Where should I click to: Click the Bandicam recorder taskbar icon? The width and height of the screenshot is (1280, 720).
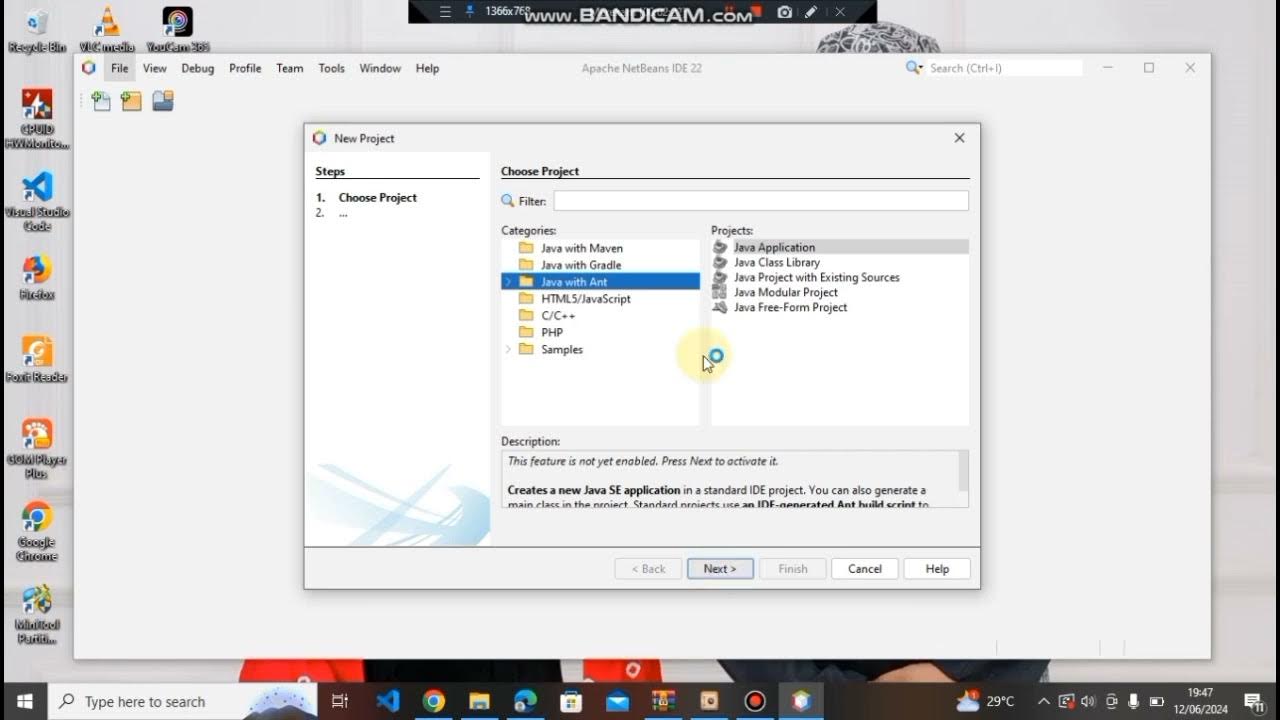tap(755, 701)
